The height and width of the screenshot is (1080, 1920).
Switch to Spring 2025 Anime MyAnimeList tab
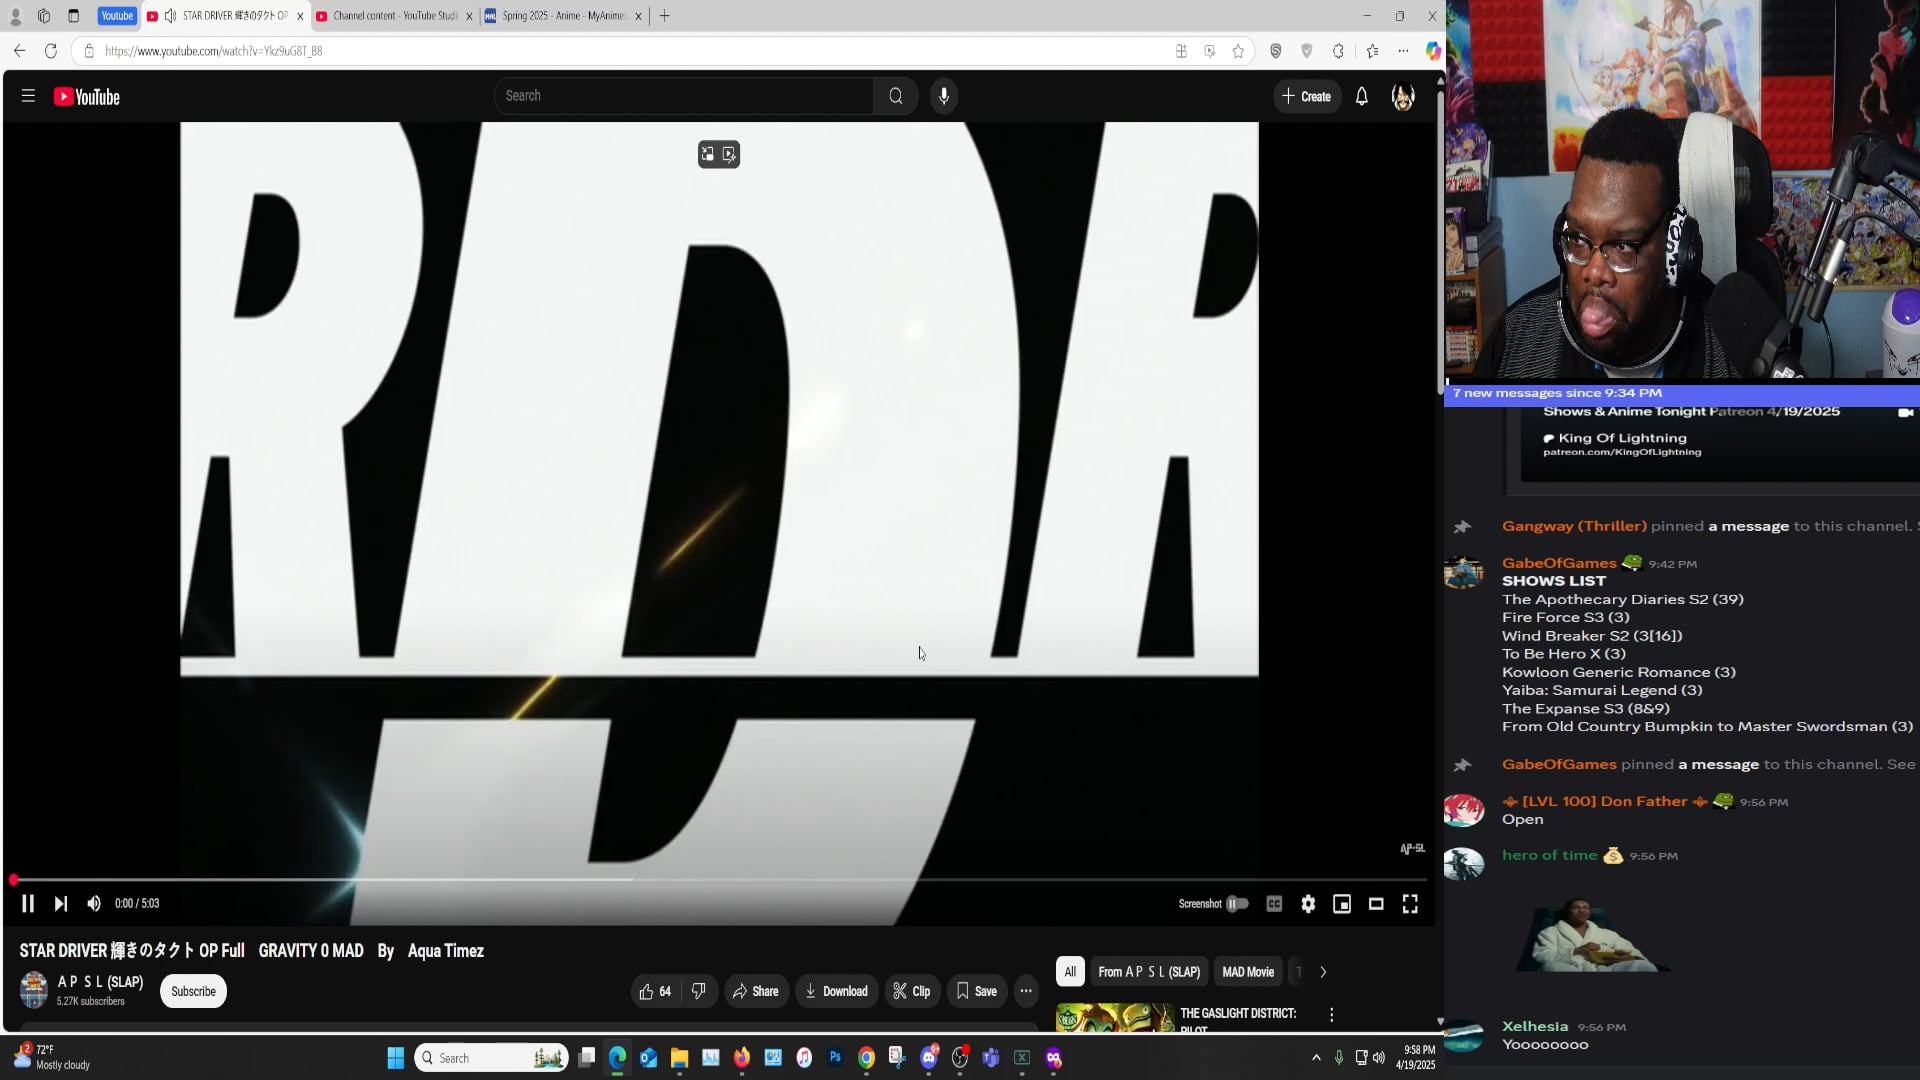coord(564,16)
